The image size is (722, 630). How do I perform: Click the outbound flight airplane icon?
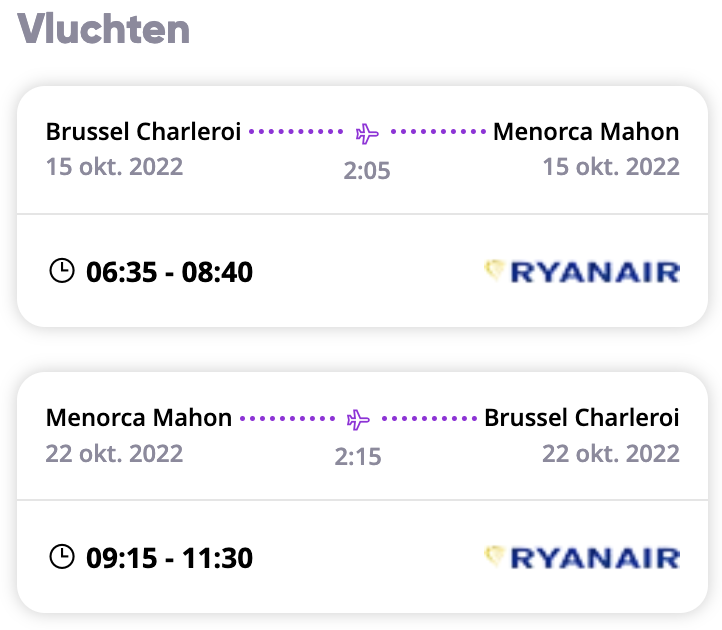[x=367, y=134]
